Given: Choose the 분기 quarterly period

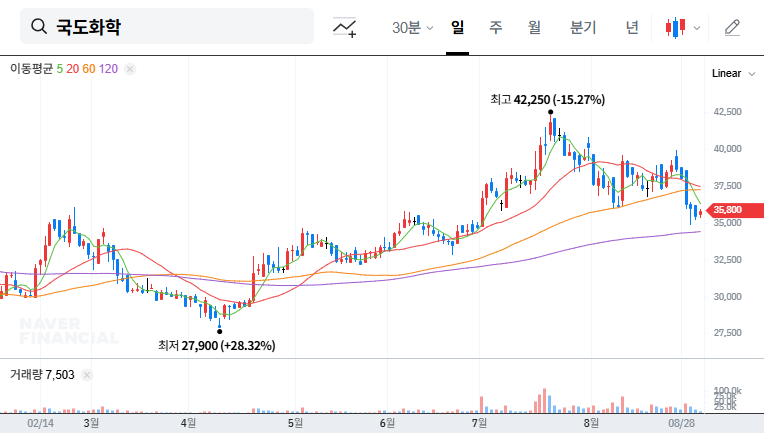Looking at the screenshot, I should (x=583, y=27).
